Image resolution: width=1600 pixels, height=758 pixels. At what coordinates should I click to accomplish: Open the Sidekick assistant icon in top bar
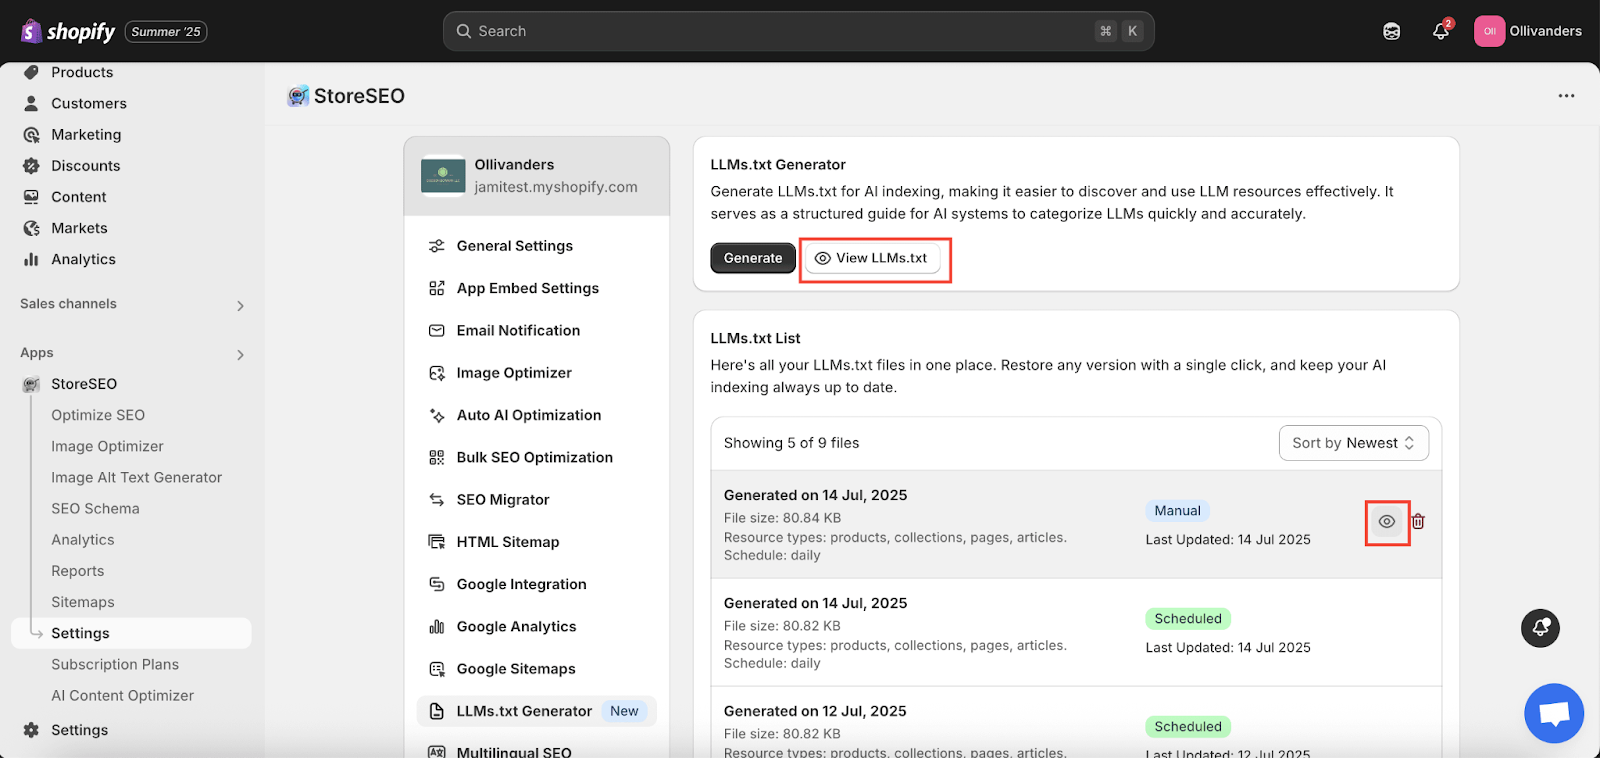pyautogui.click(x=1391, y=31)
